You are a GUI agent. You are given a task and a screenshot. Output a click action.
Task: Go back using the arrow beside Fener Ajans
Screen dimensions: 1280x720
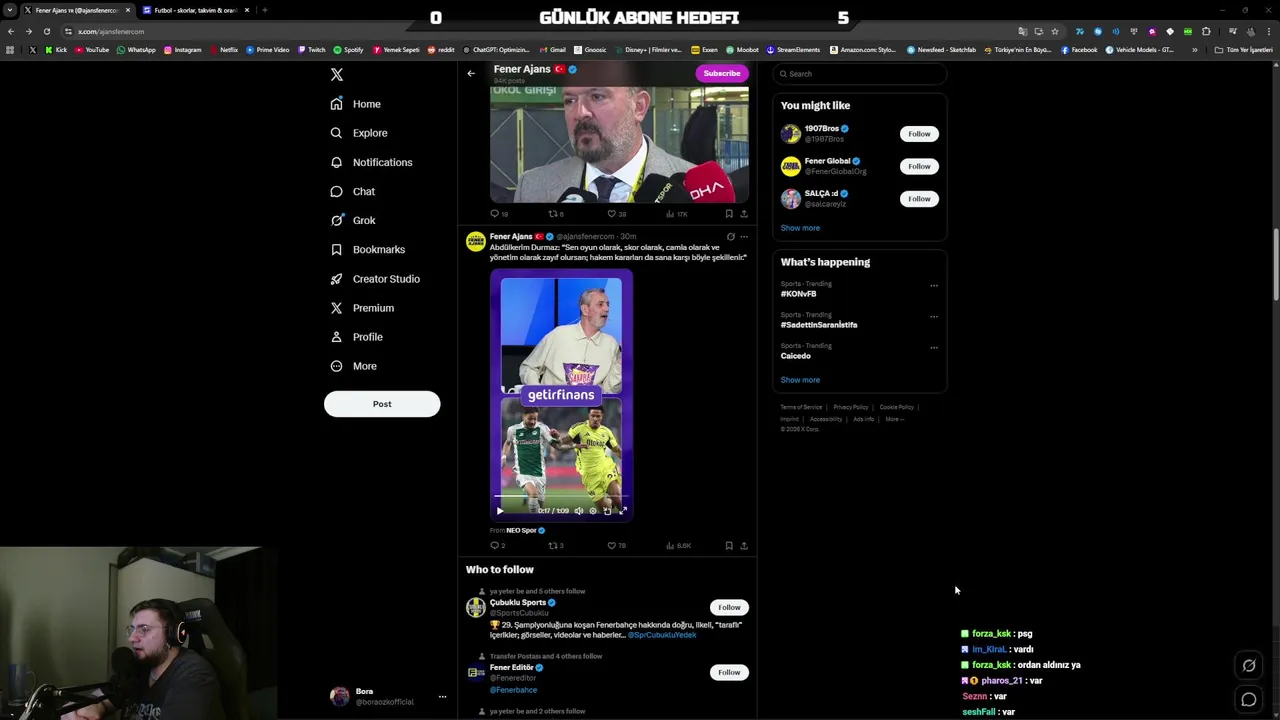[x=471, y=73]
